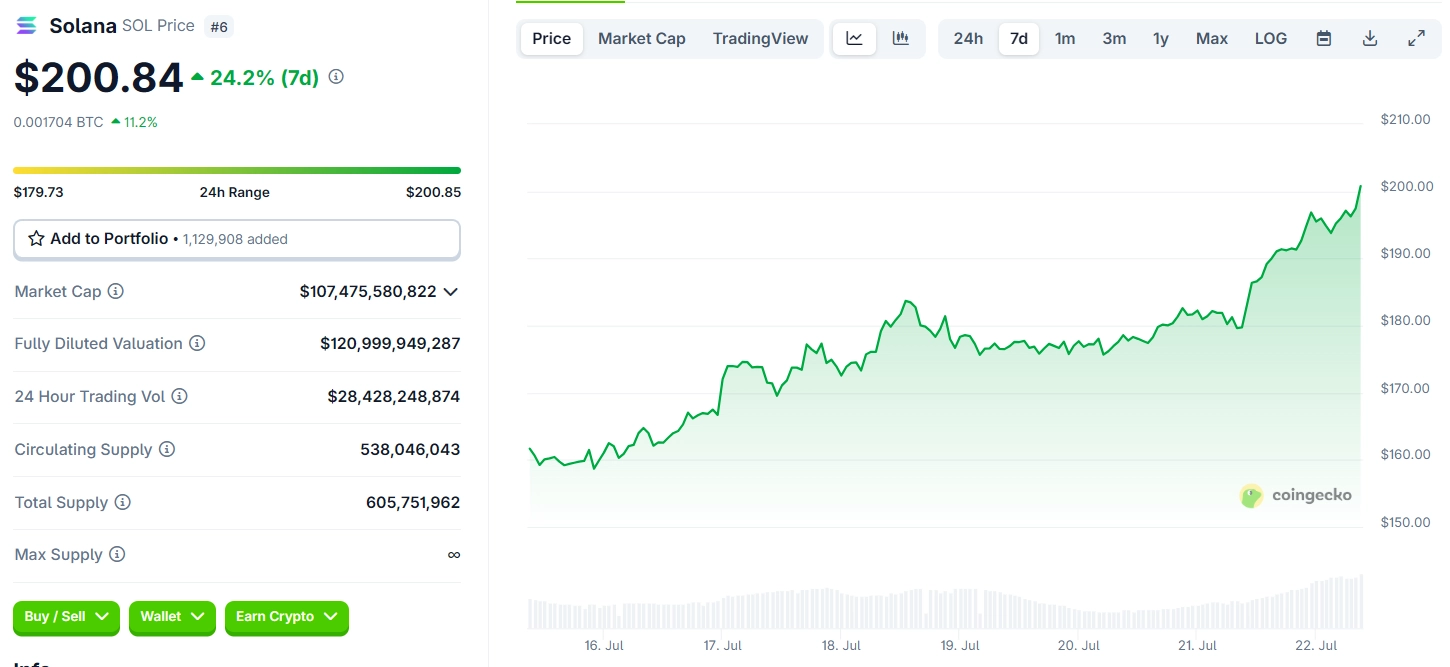Screen dimensions: 1450x667
Task: Click the 24h Range progress bar
Action: point(237,170)
